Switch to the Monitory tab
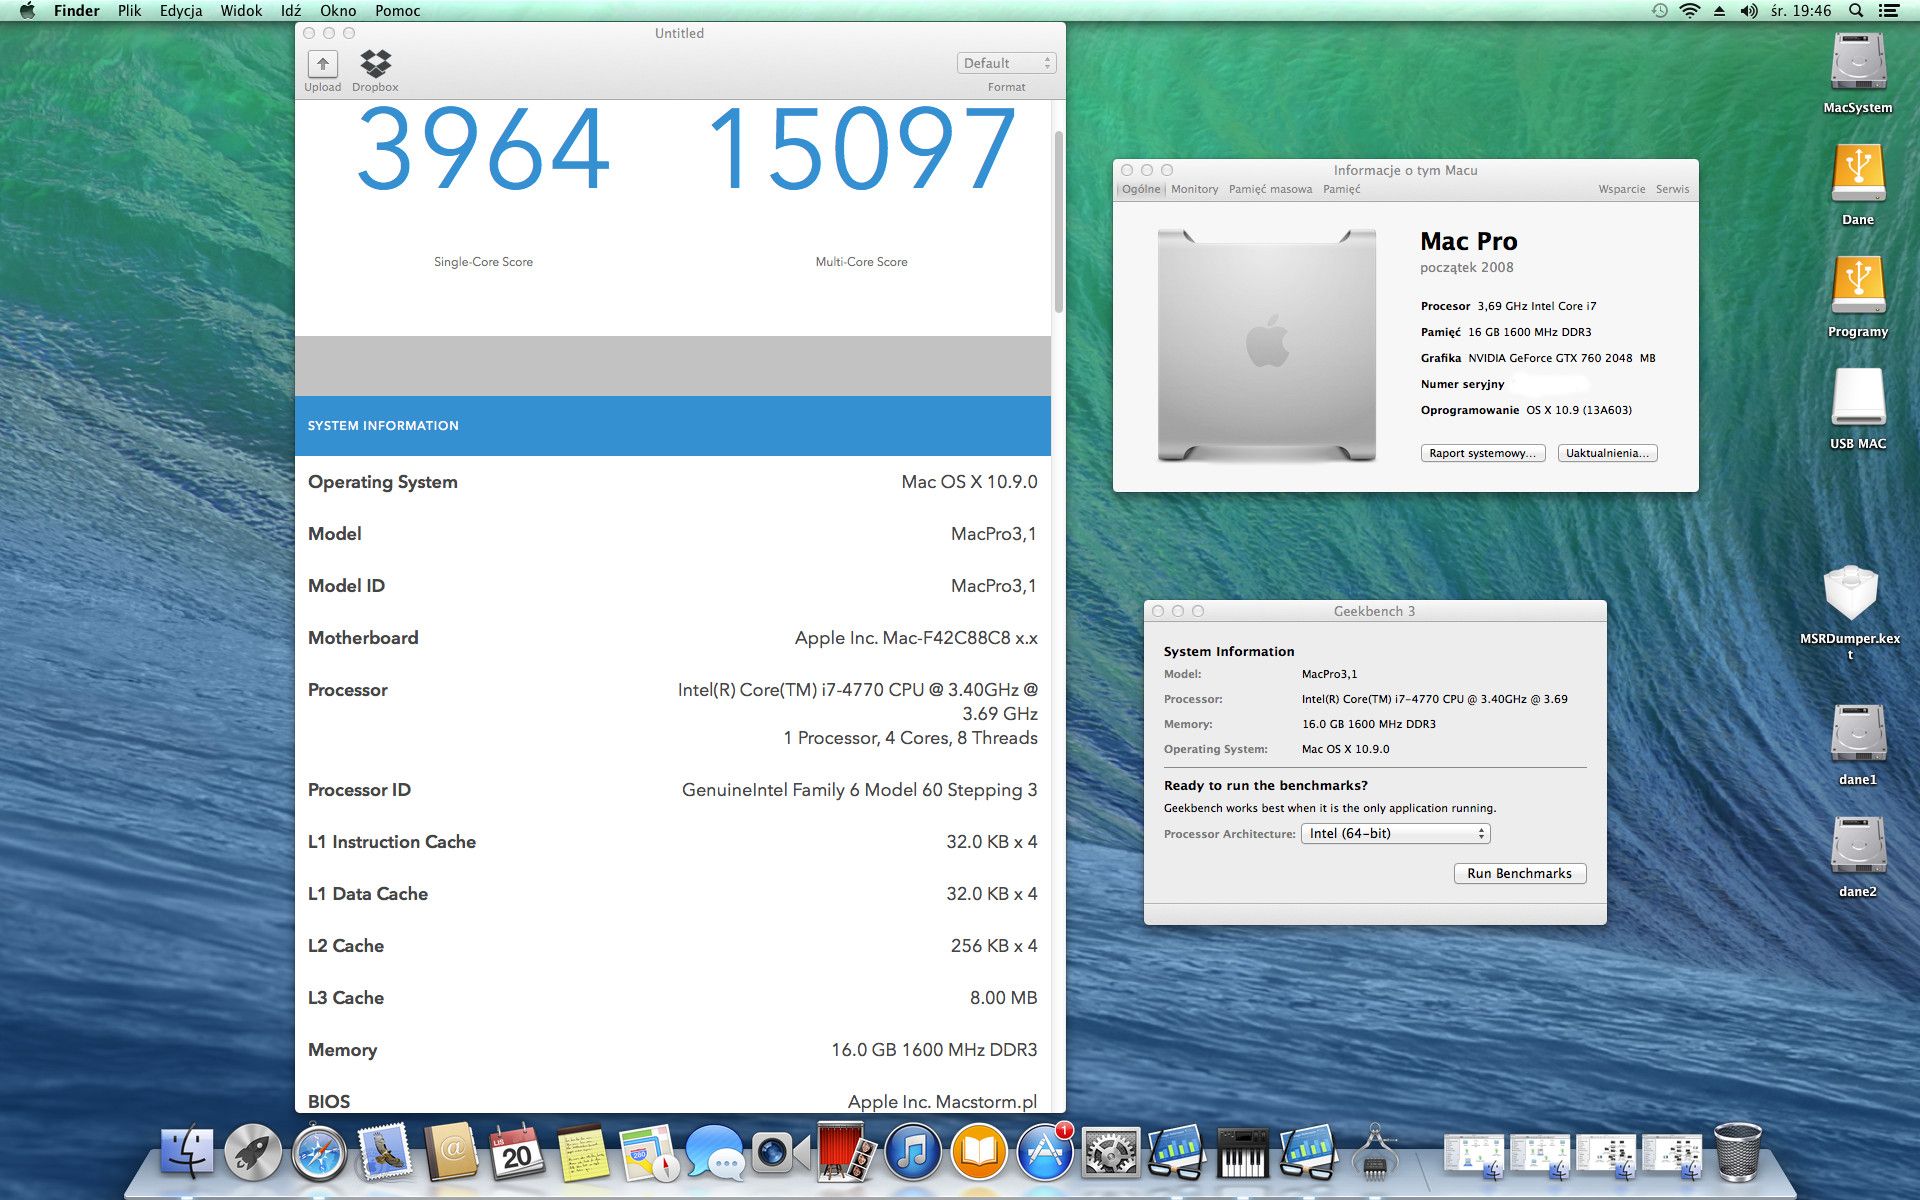 (x=1194, y=189)
